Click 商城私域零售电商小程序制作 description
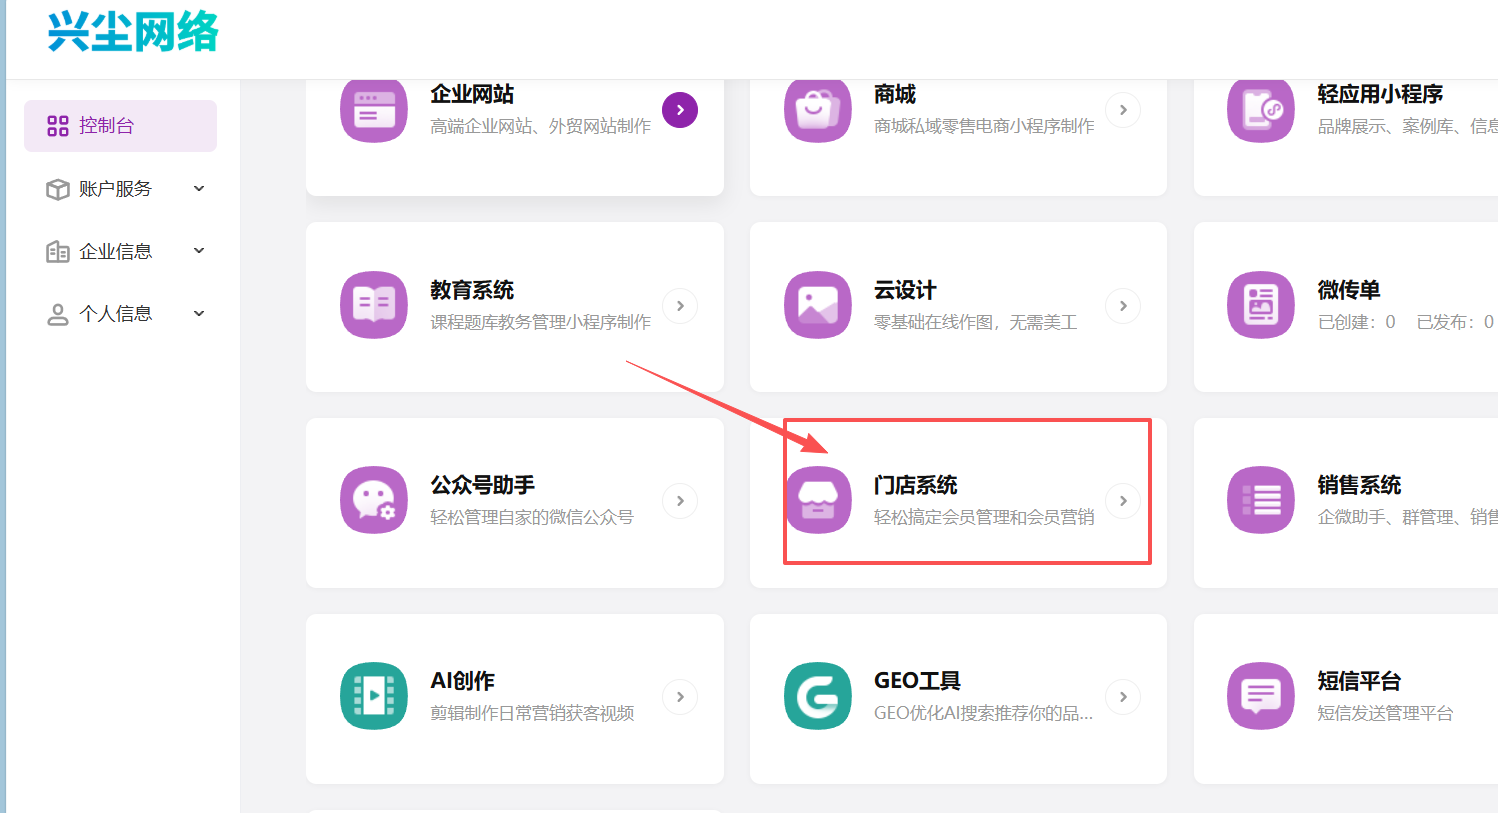 (984, 126)
